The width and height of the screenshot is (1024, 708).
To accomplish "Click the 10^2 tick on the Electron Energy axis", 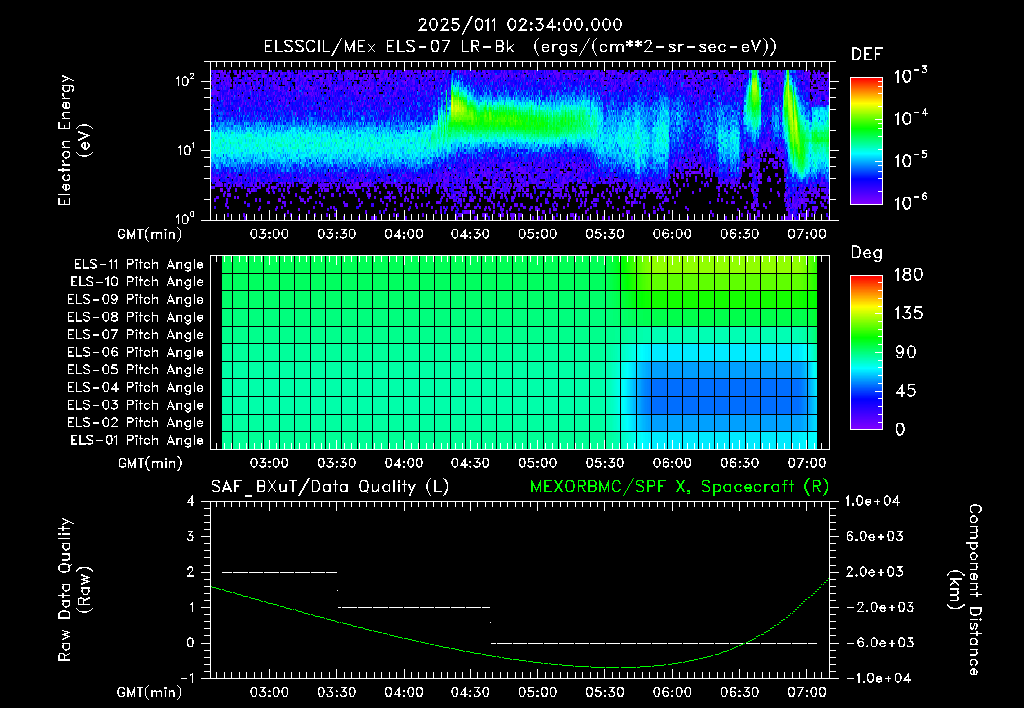I will pos(185,81).
